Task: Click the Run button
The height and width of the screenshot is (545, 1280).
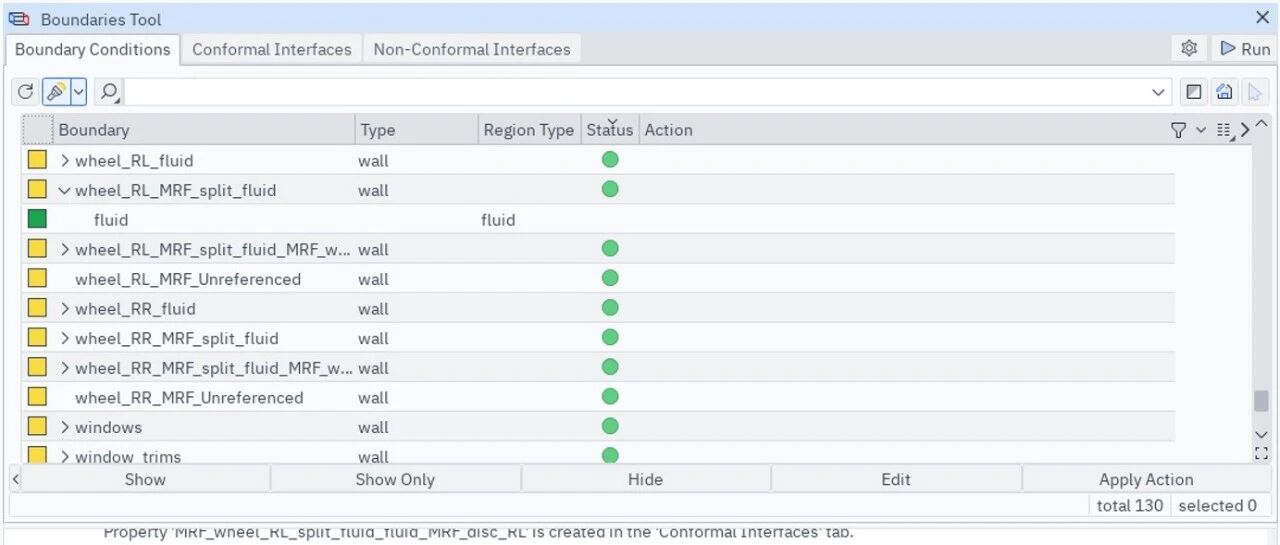Action: click(x=1244, y=49)
